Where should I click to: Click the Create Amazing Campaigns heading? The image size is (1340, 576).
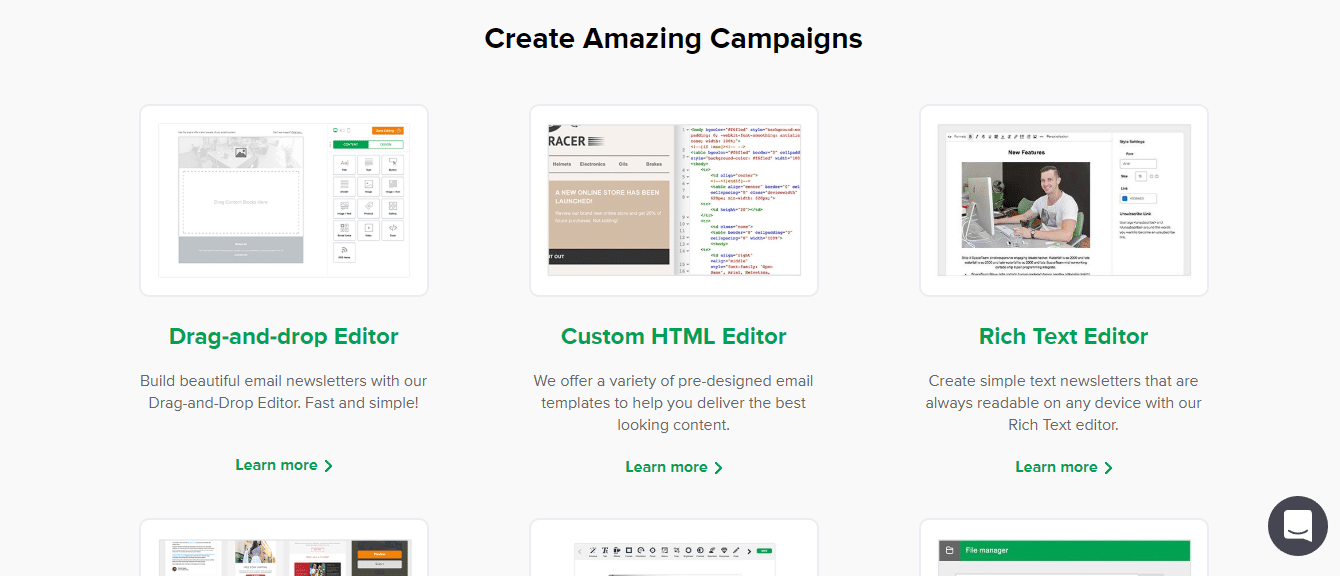tap(674, 39)
